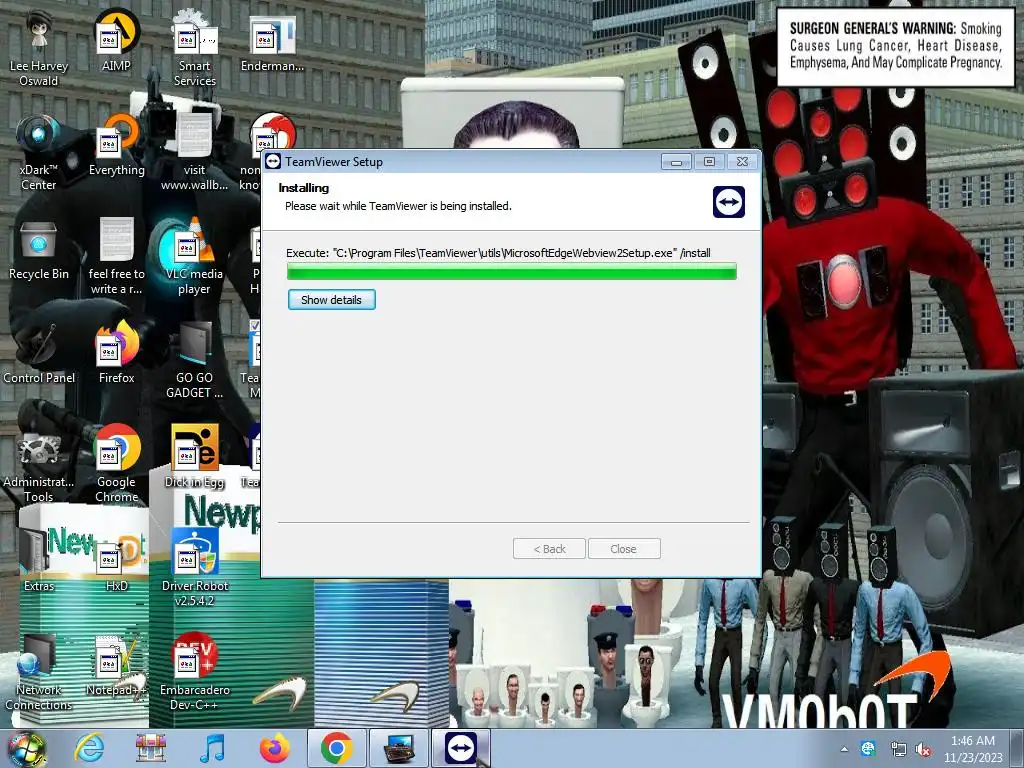Select the xDark Center desktop icon

pos(39,153)
